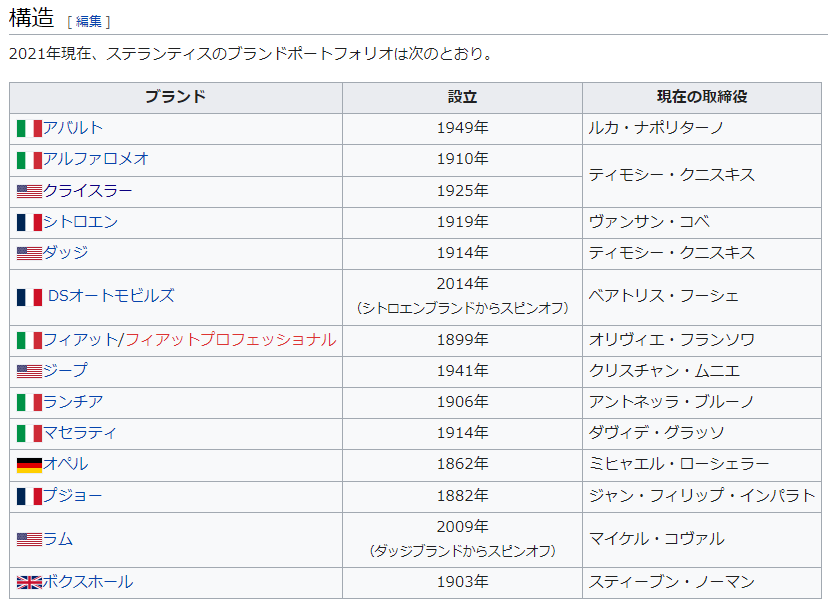The height and width of the screenshot is (601, 828).
Task: Open the アルファロメオ brand link
Action: (x=95, y=159)
